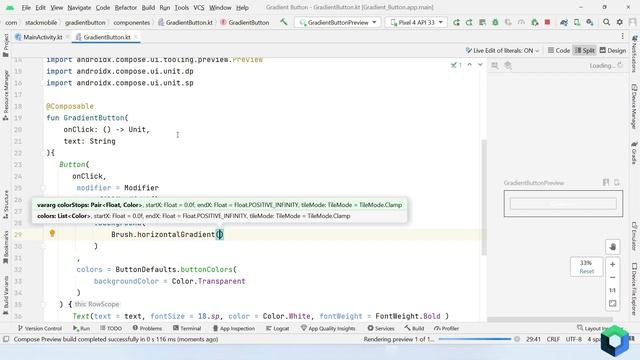This screenshot has width=640, height=360.
Task: Click the green Debug bug icon
Action: pos(495,22)
